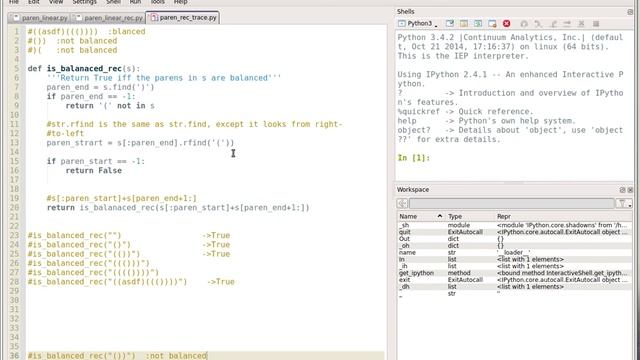Click the 'paren_strart = s[:paren_end].rfind' line
This screenshot has width=640, height=360.
coord(140,143)
